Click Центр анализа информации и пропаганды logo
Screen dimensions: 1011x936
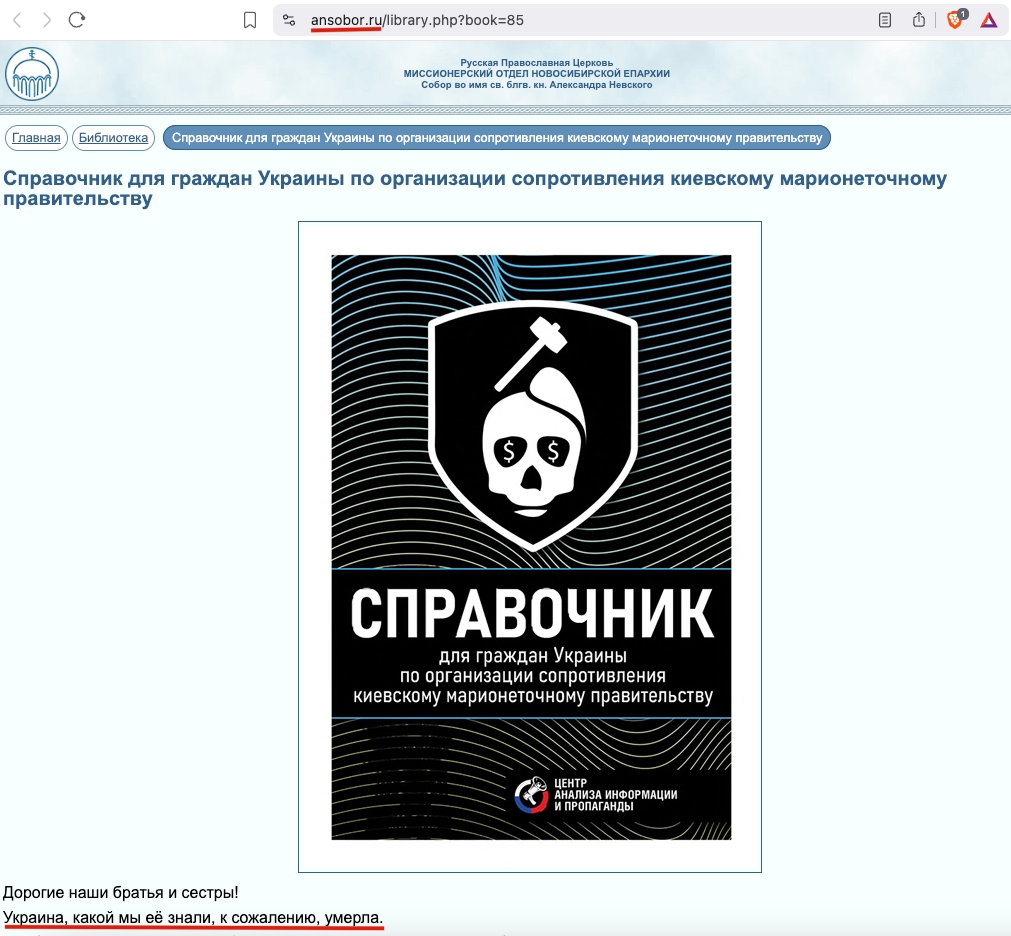point(596,794)
